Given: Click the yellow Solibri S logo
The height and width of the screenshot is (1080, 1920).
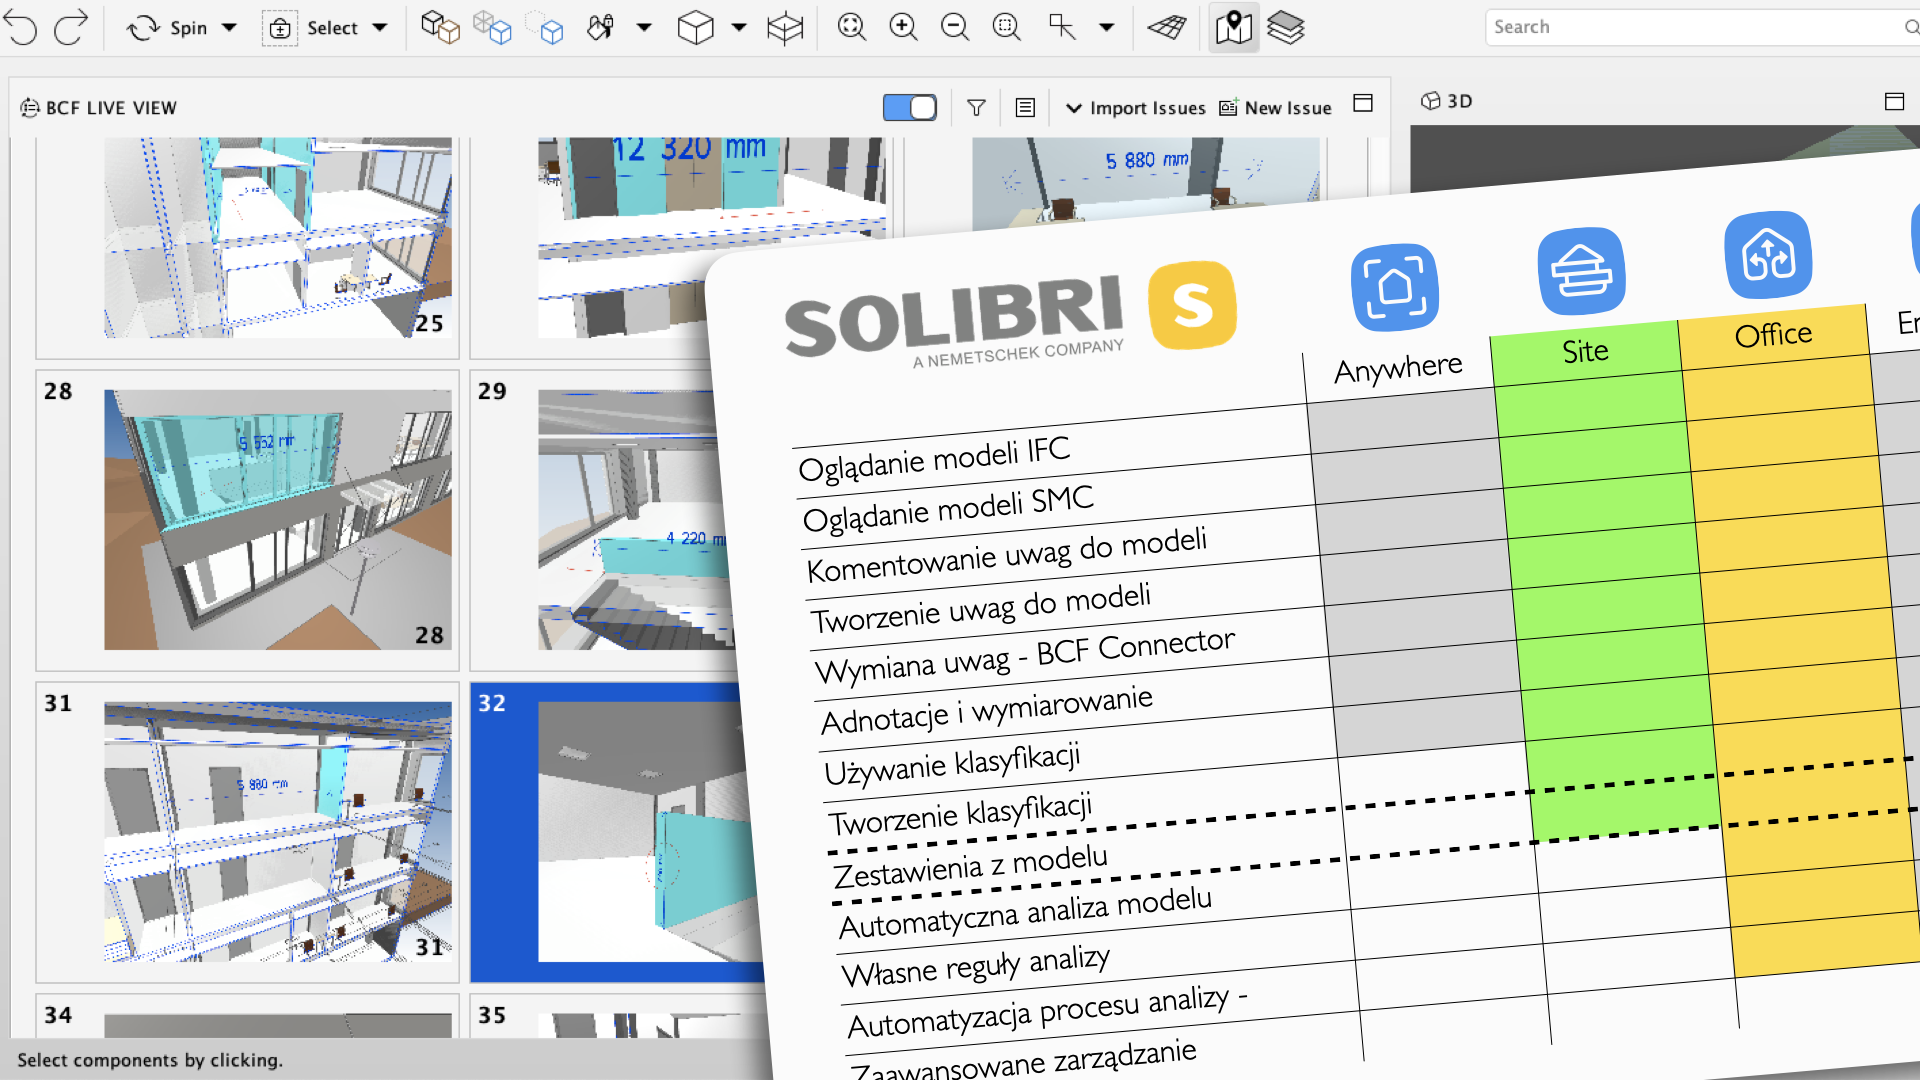Looking at the screenshot, I should [x=1192, y=305].
